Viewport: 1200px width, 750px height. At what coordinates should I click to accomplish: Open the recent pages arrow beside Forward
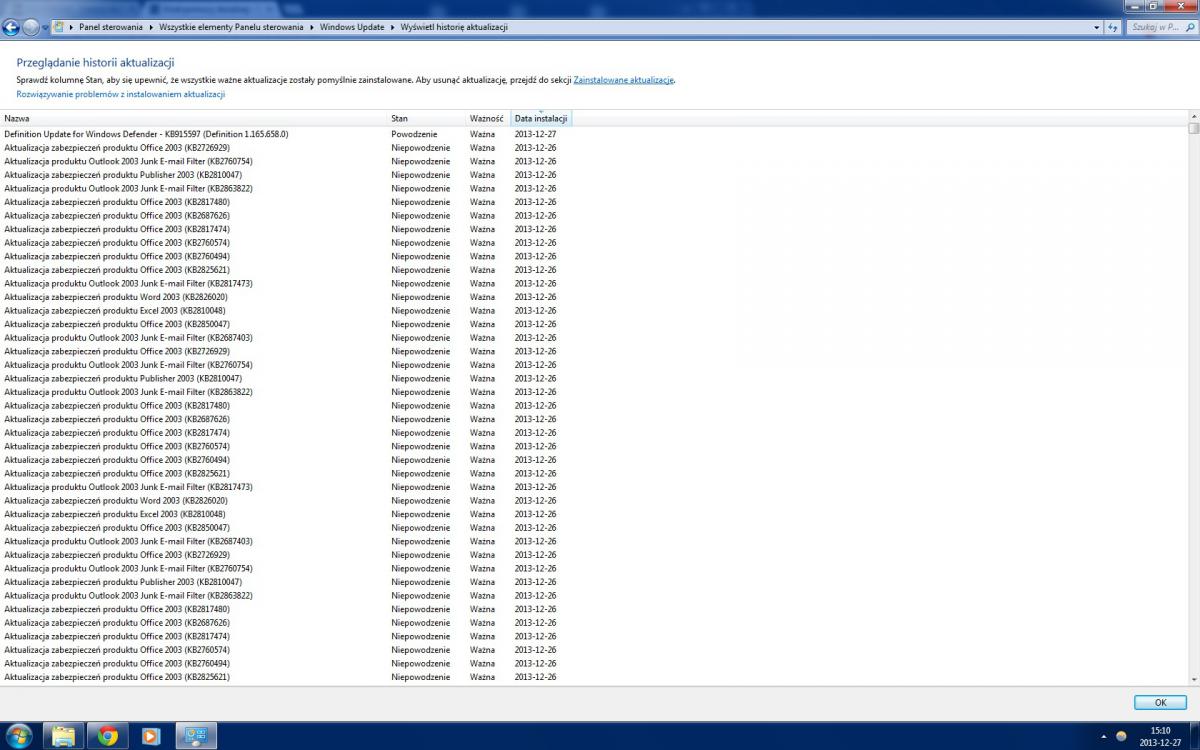tap(45, 27)
